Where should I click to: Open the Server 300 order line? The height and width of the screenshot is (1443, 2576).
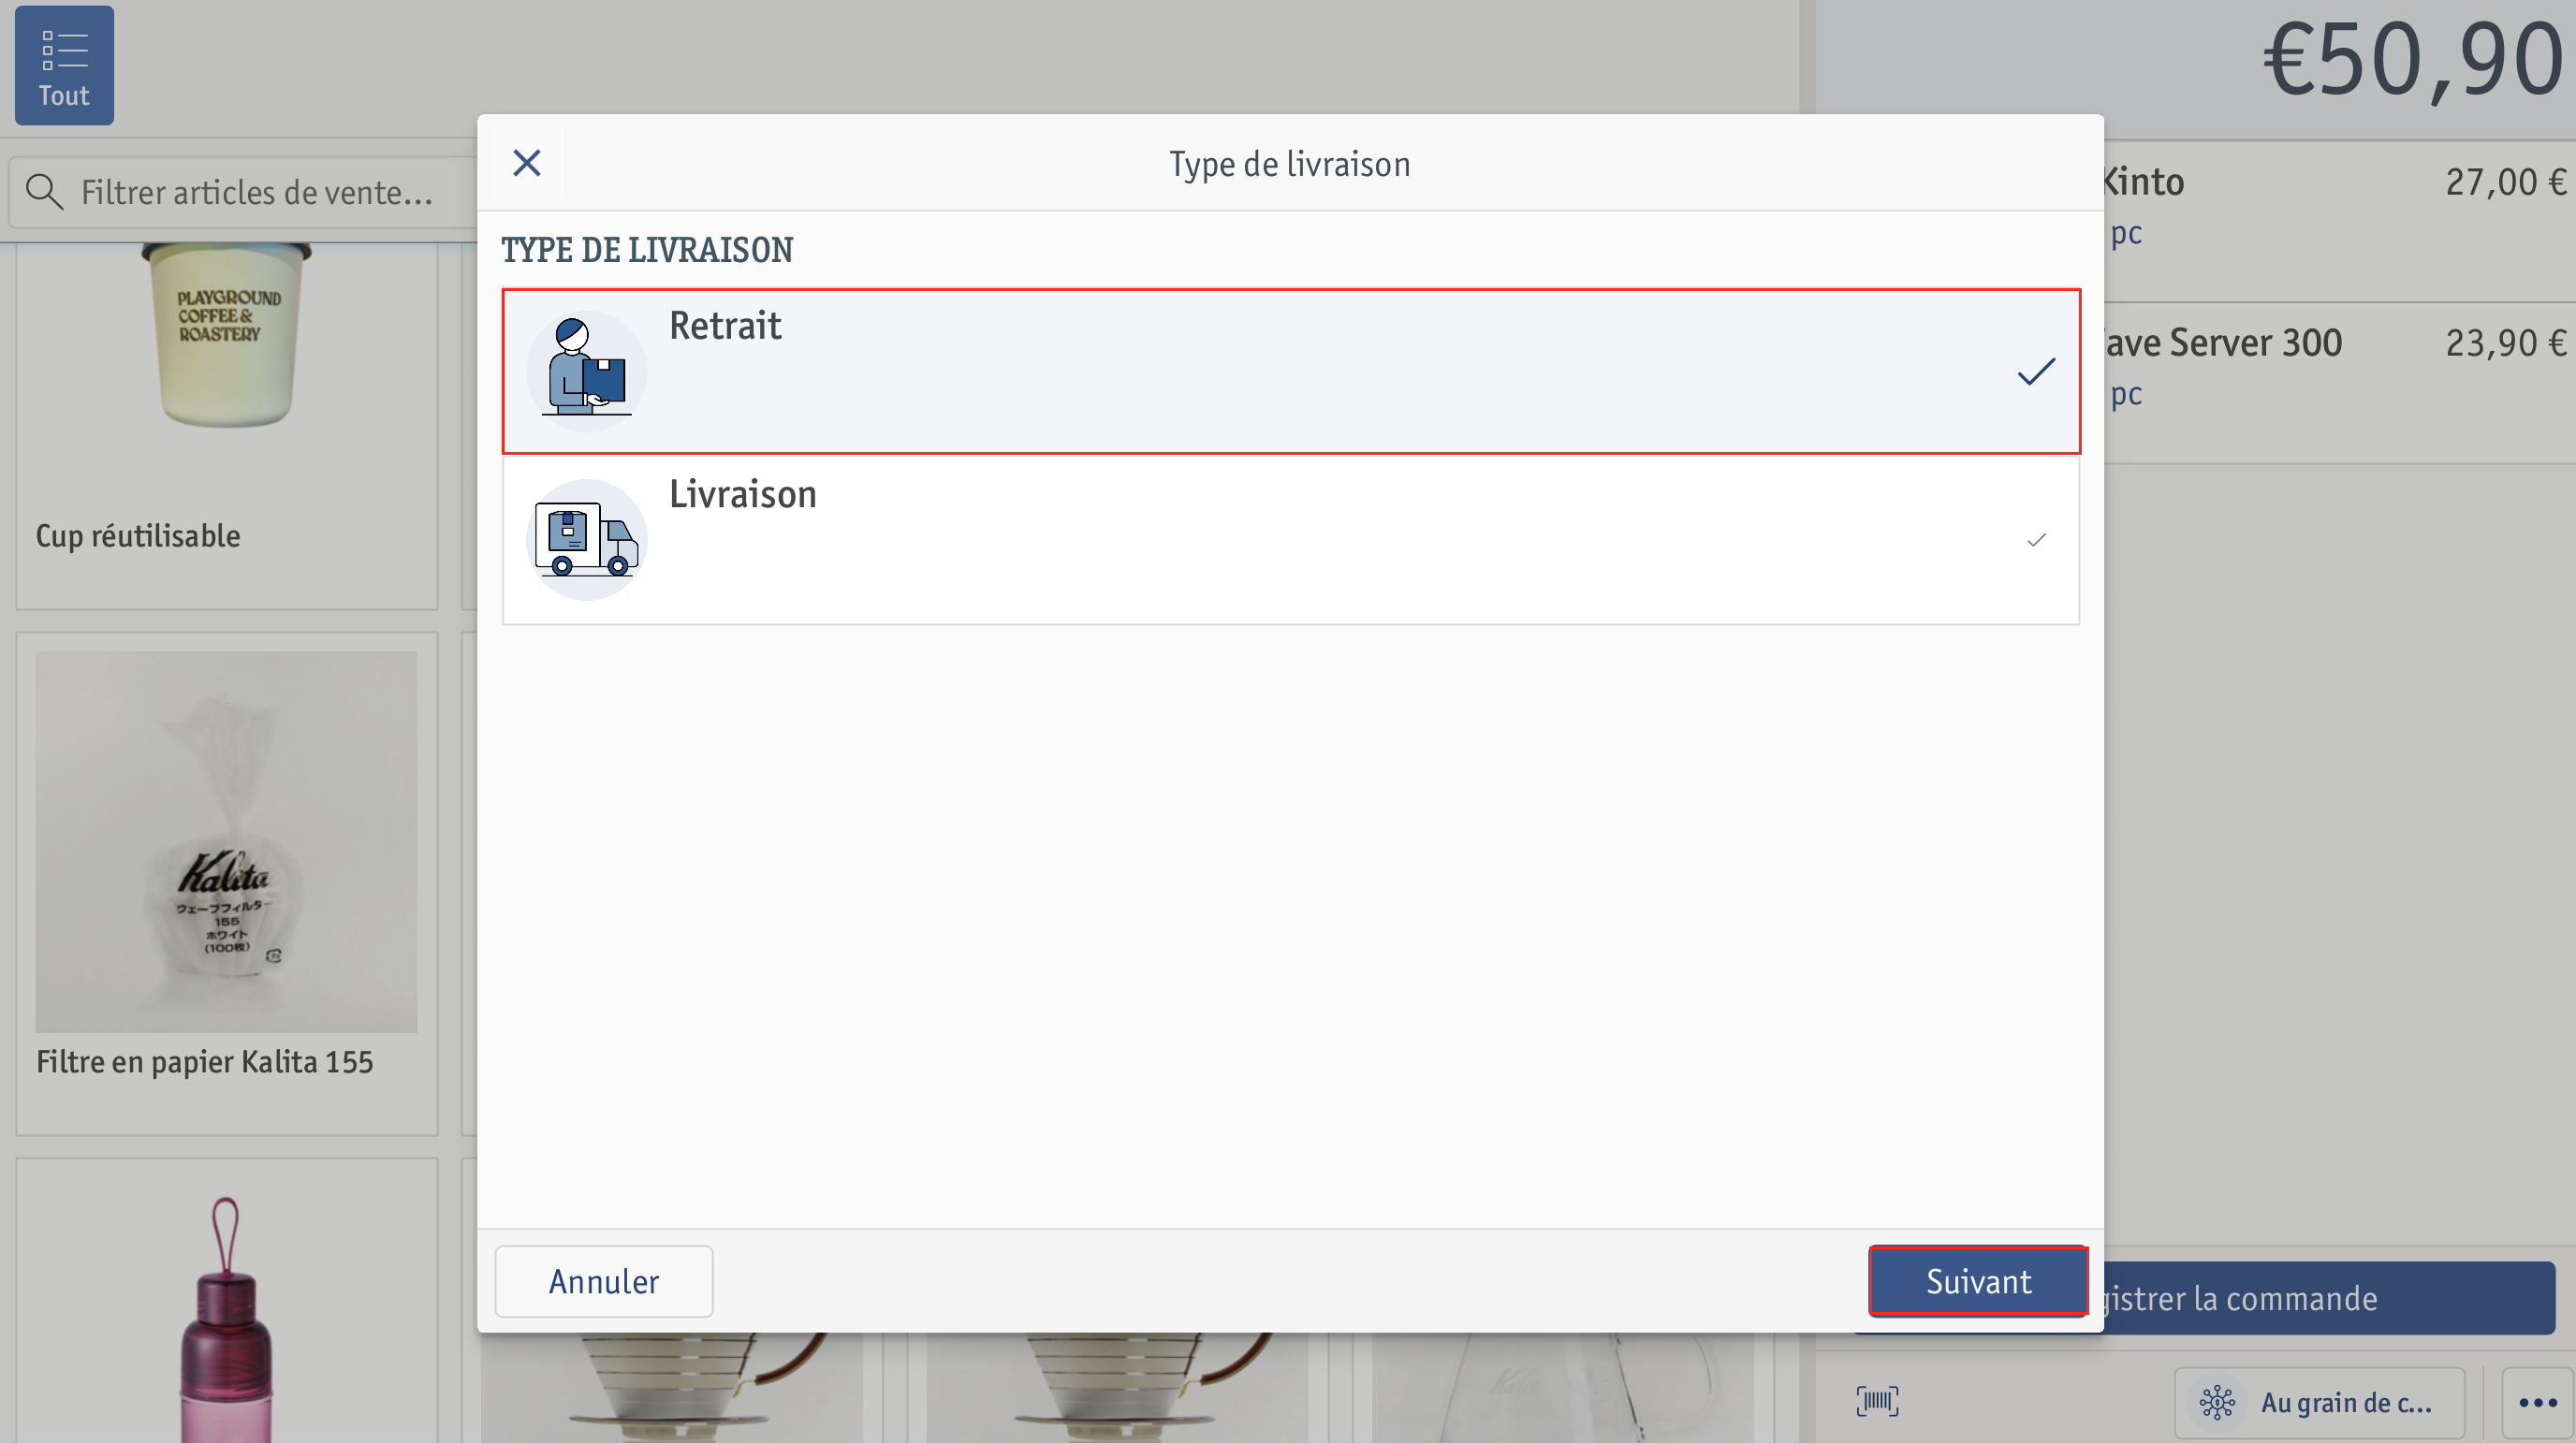[2339, 383]
